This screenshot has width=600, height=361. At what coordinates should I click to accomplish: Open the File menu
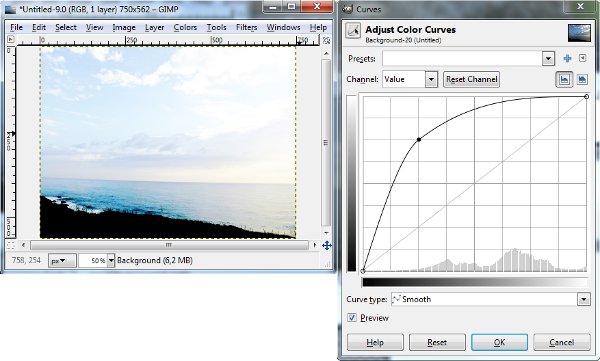click(16, 28)
